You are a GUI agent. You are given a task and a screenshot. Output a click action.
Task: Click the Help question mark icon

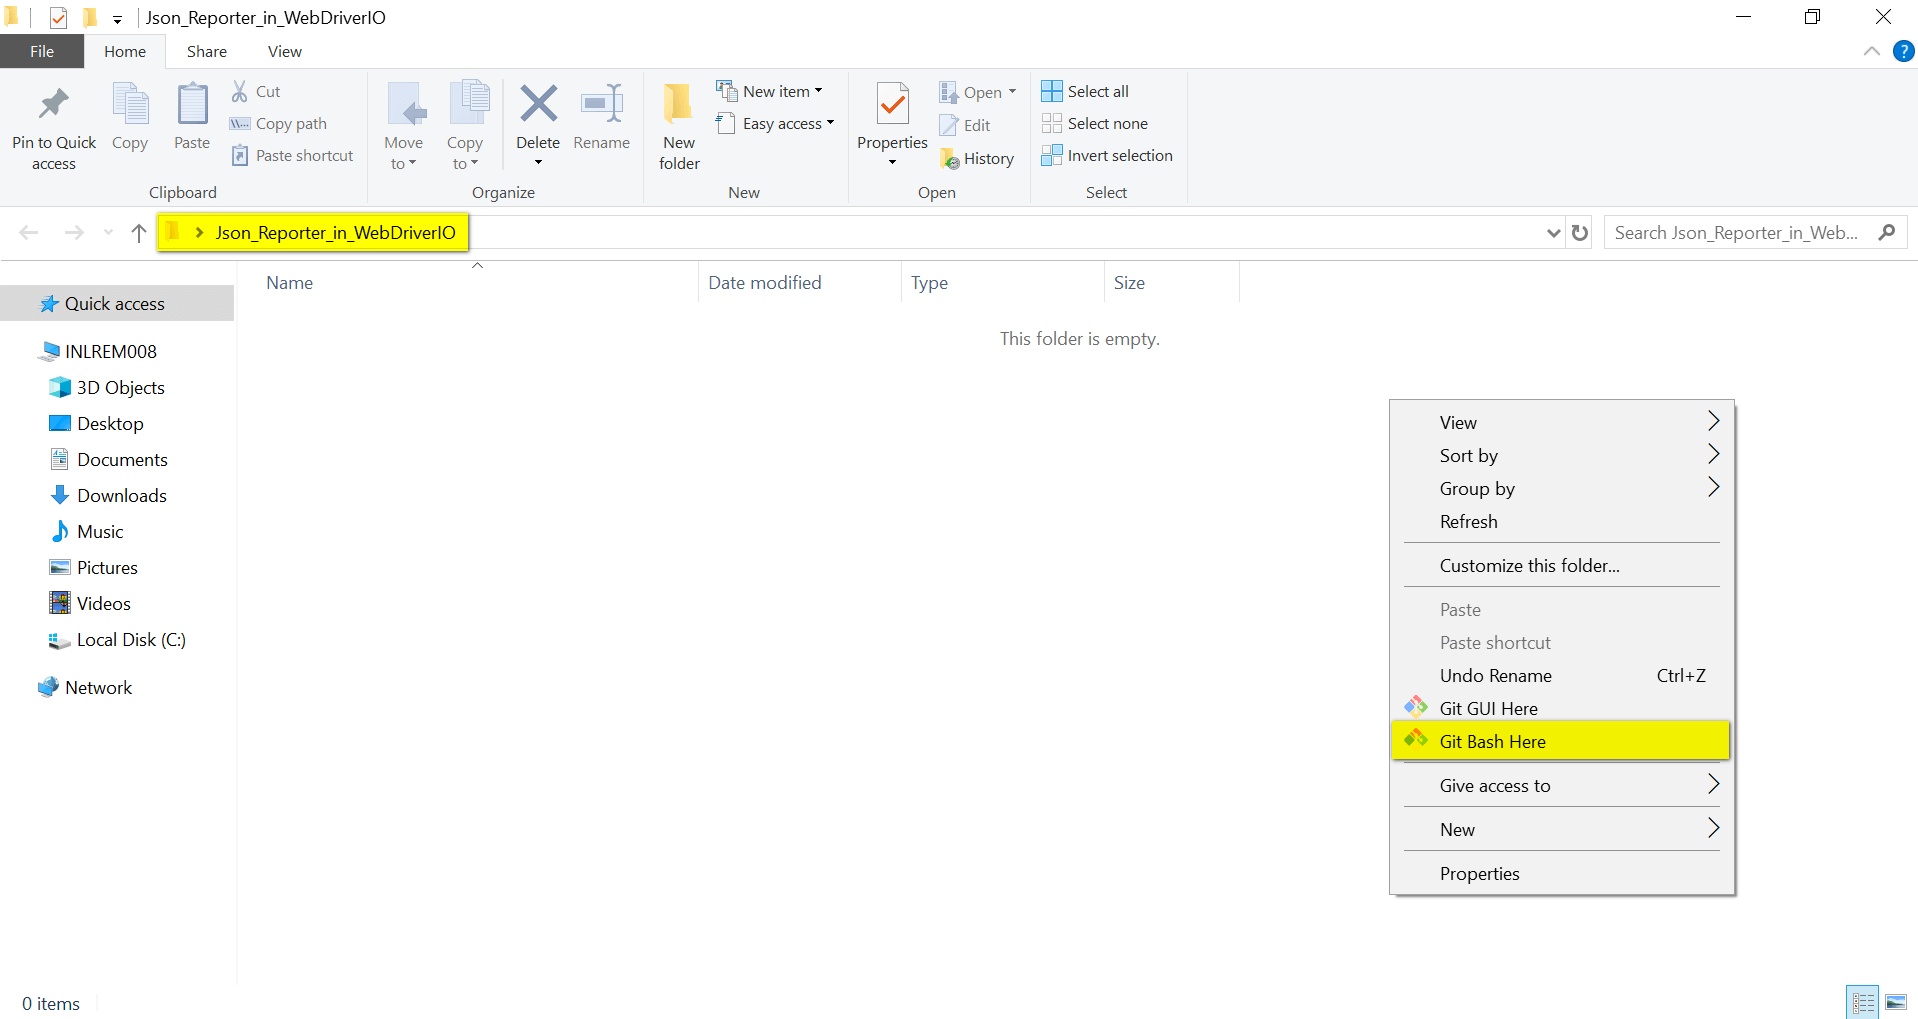coord(1903,51)
